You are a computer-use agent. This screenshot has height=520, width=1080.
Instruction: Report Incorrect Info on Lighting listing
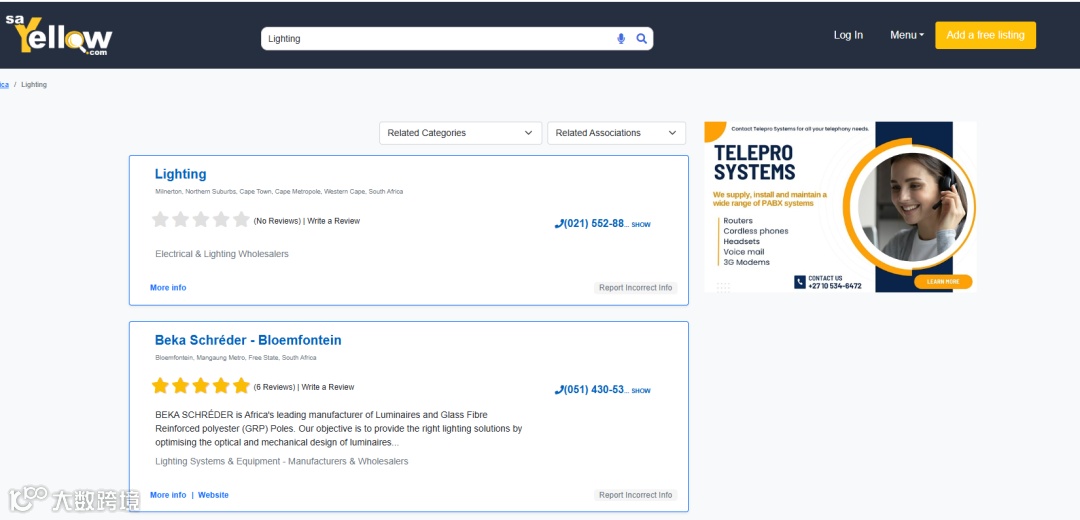(635, 288)
